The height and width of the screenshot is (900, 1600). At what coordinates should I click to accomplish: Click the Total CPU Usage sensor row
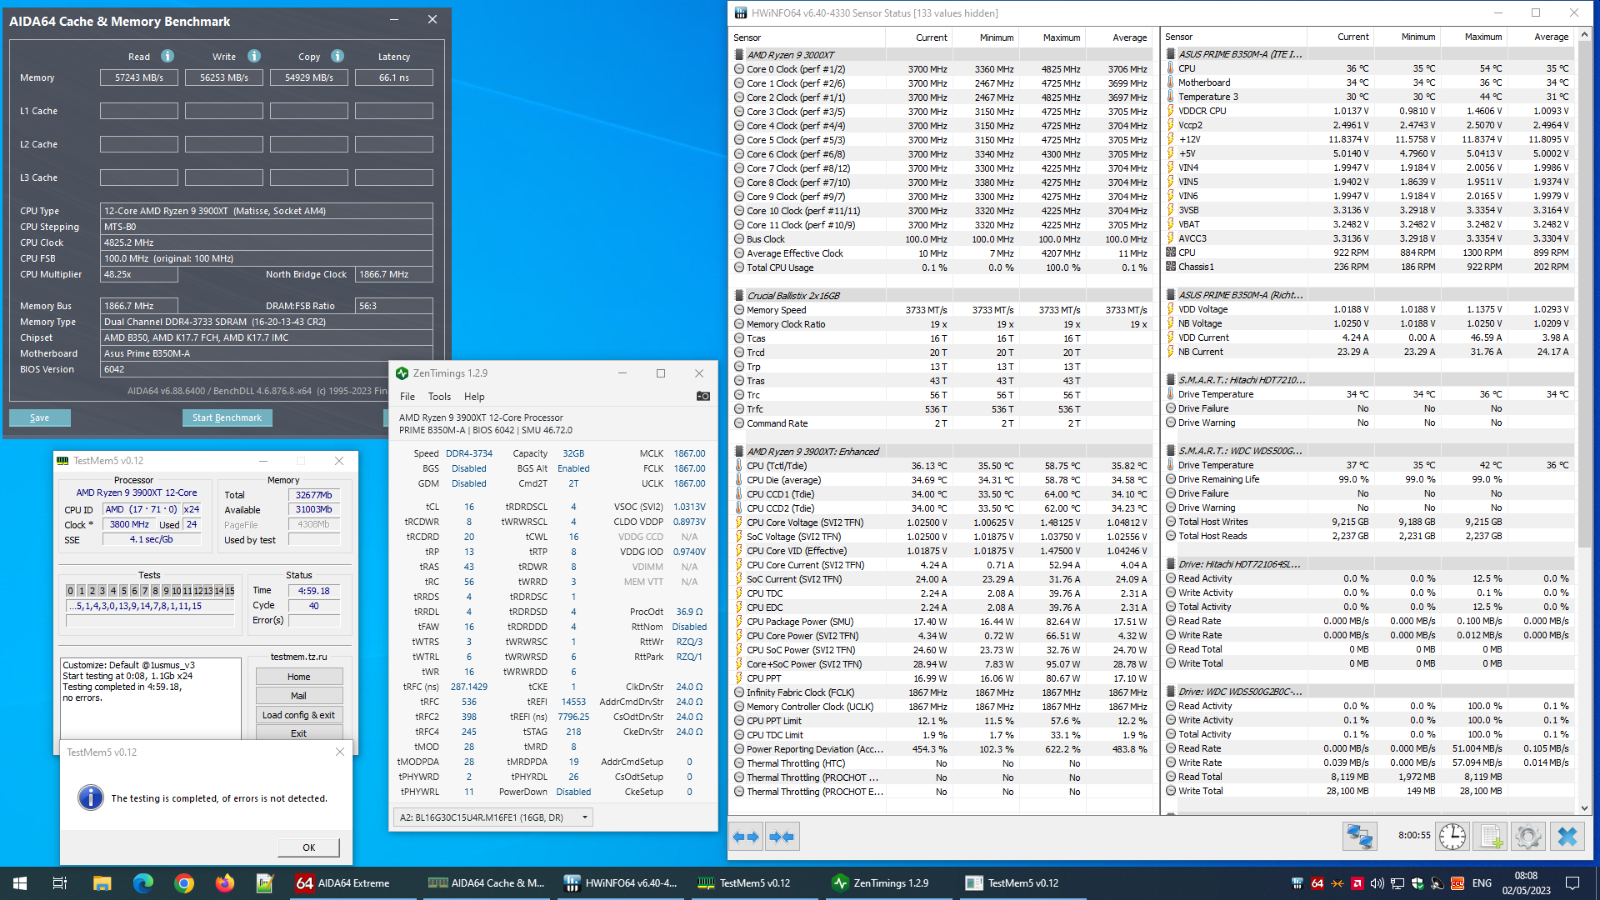click(942, 268)
